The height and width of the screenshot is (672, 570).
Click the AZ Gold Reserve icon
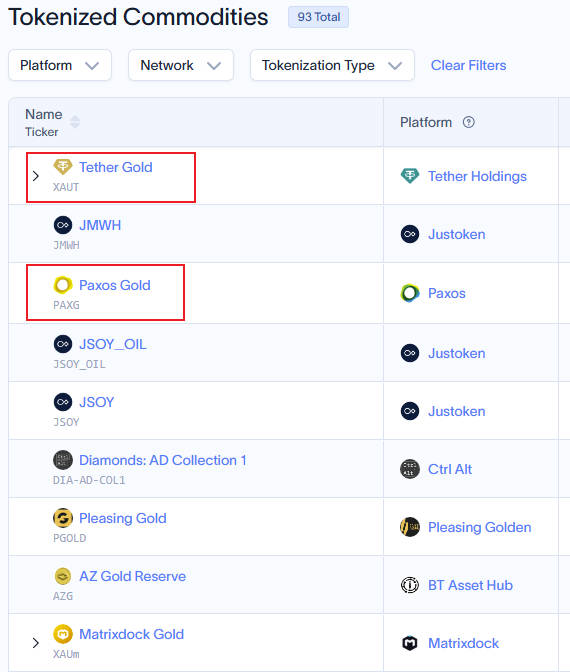[x=63, y=576]
